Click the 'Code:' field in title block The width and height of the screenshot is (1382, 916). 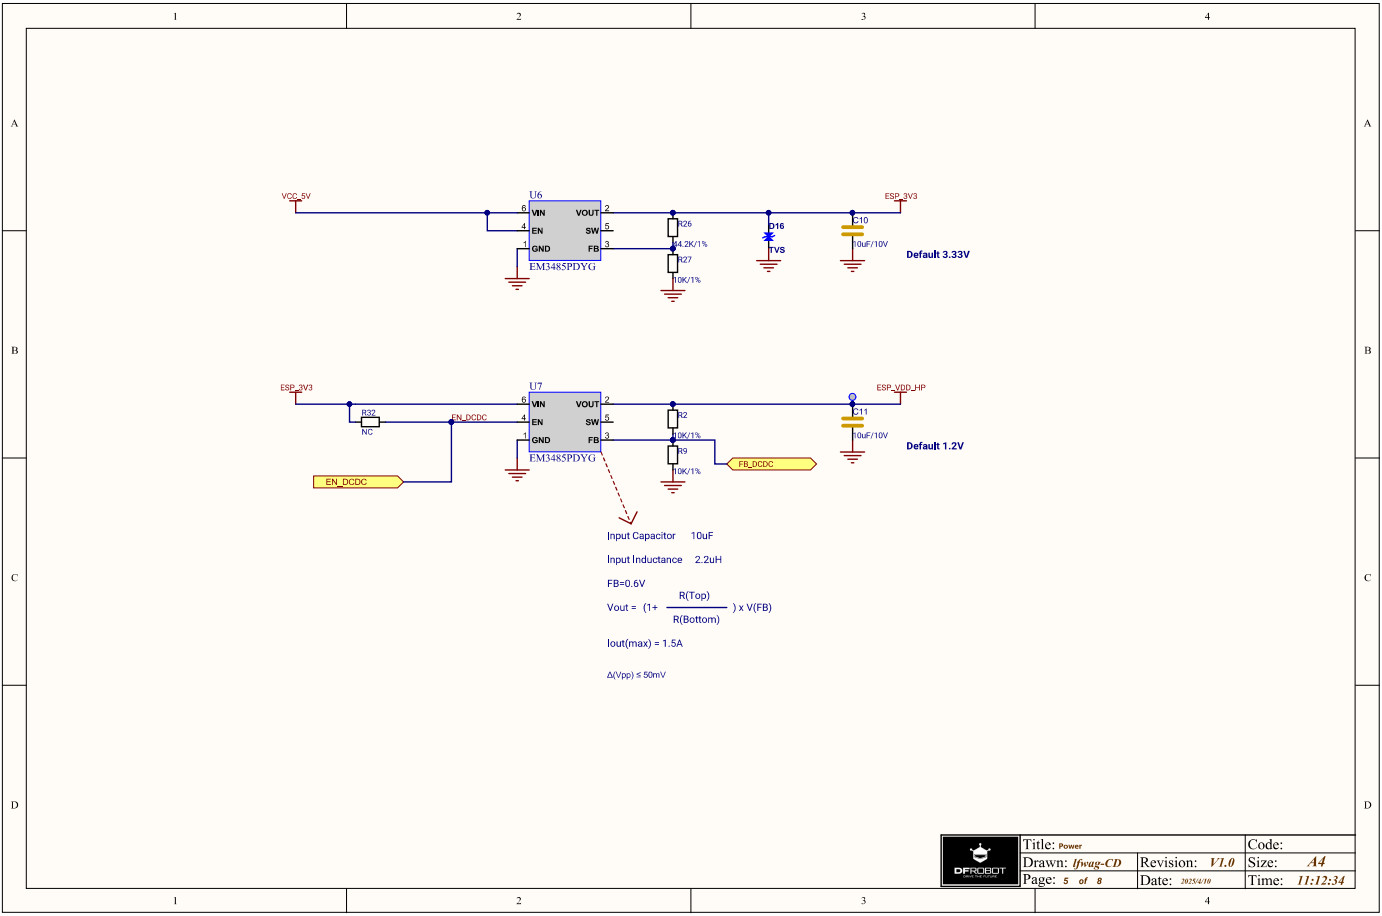point(1300,845)
